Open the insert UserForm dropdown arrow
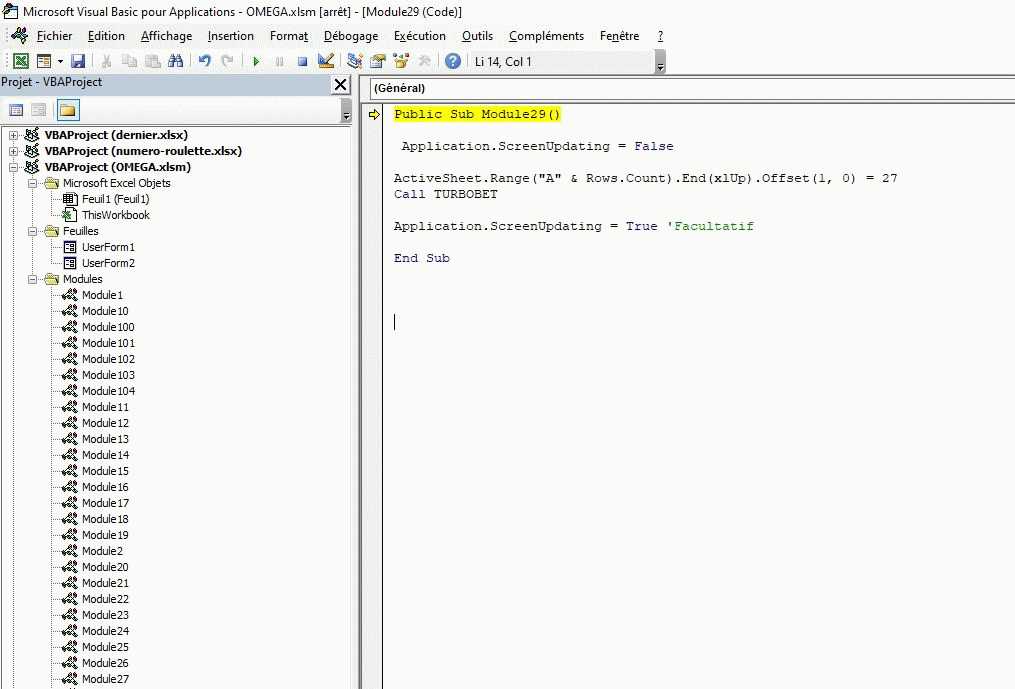This screenshot has width=1015, height=689. point(59,61)
